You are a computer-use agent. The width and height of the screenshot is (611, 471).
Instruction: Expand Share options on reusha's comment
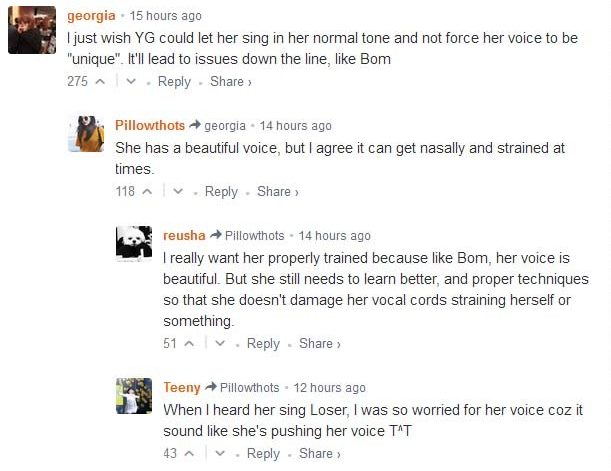pyautogui.click(x=319, y=344)
